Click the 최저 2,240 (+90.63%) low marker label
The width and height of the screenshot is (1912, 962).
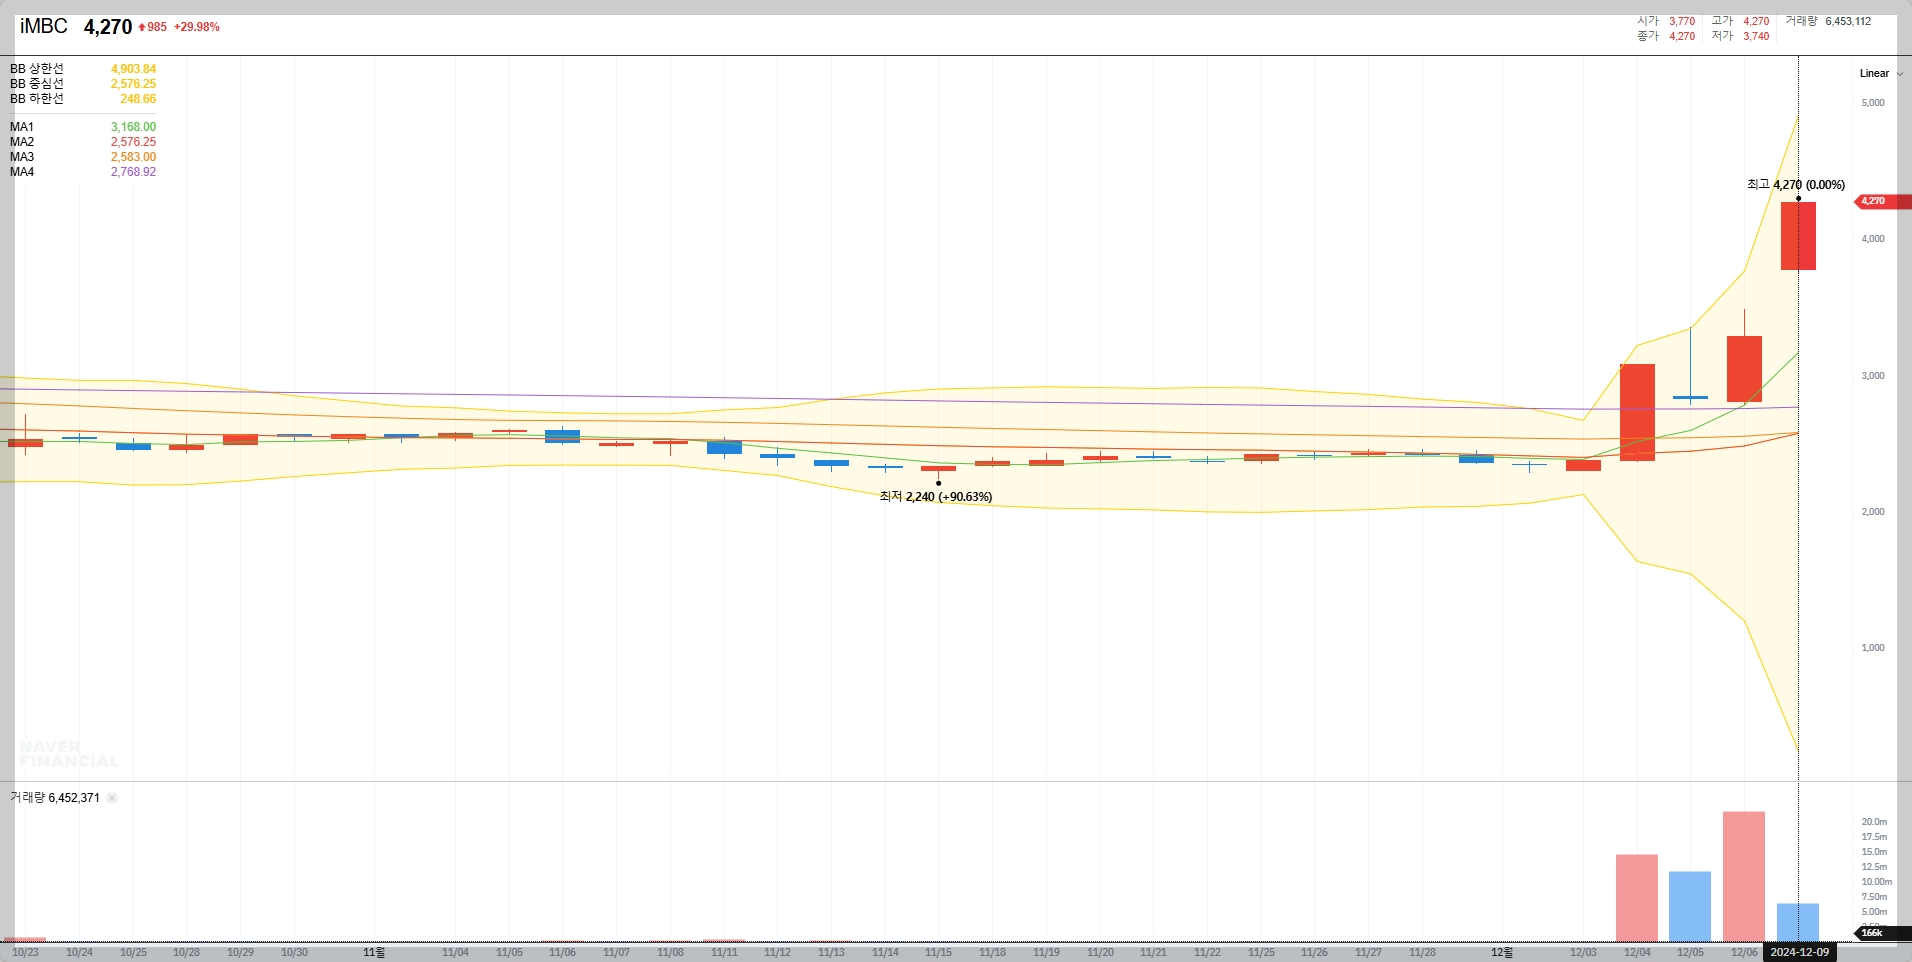[936, 497]
